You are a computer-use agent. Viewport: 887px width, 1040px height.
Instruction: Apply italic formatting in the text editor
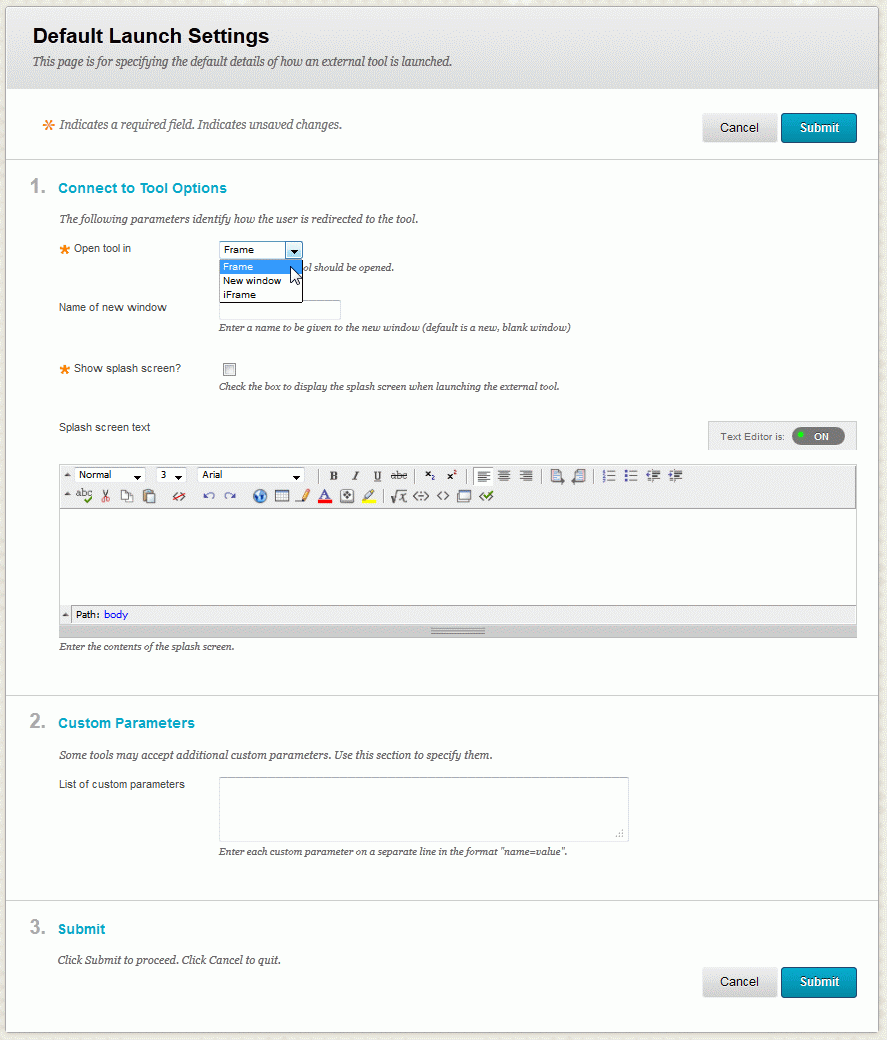[x=355, y=475]
